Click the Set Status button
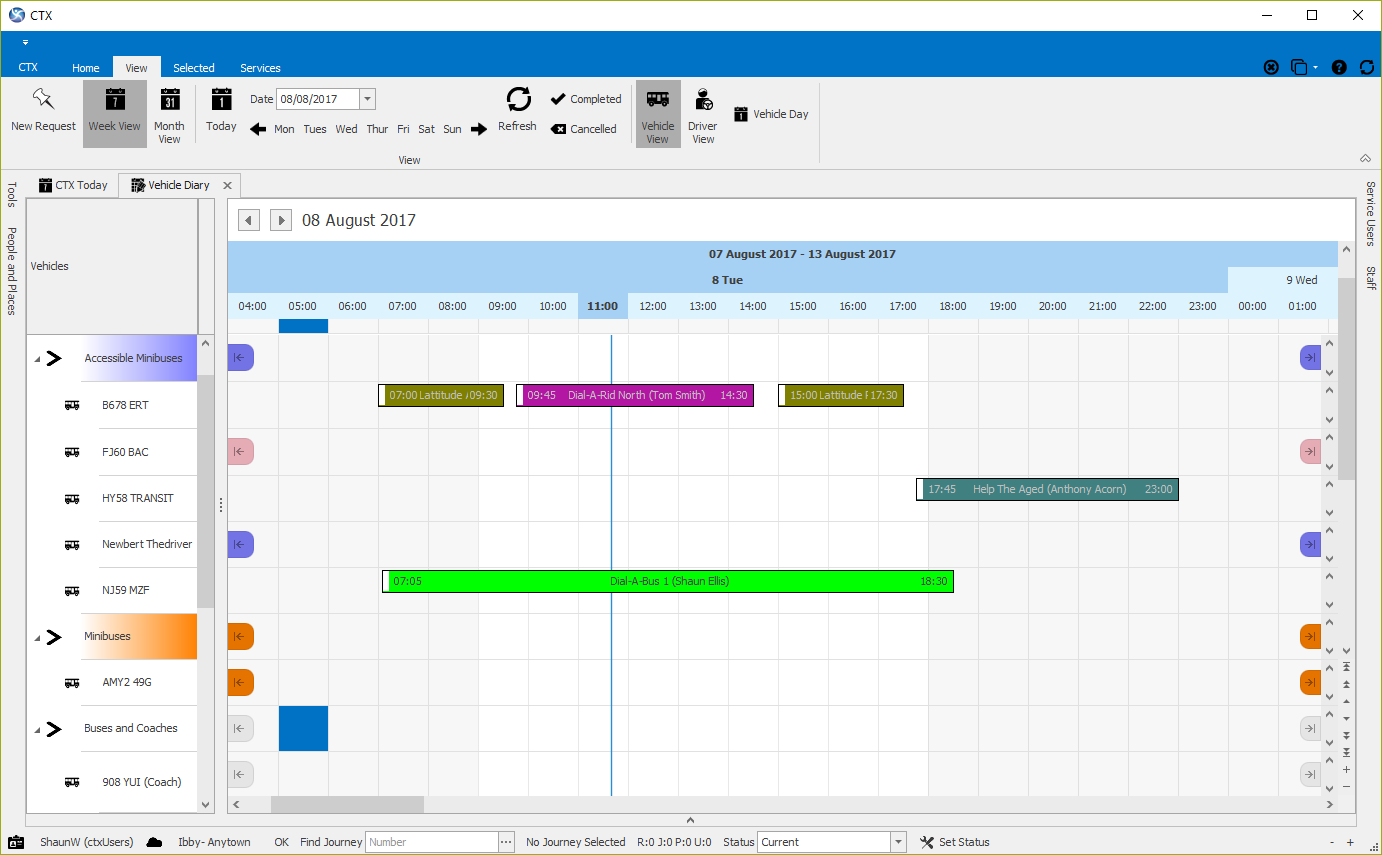1382x855 pixels. point(955,842)
